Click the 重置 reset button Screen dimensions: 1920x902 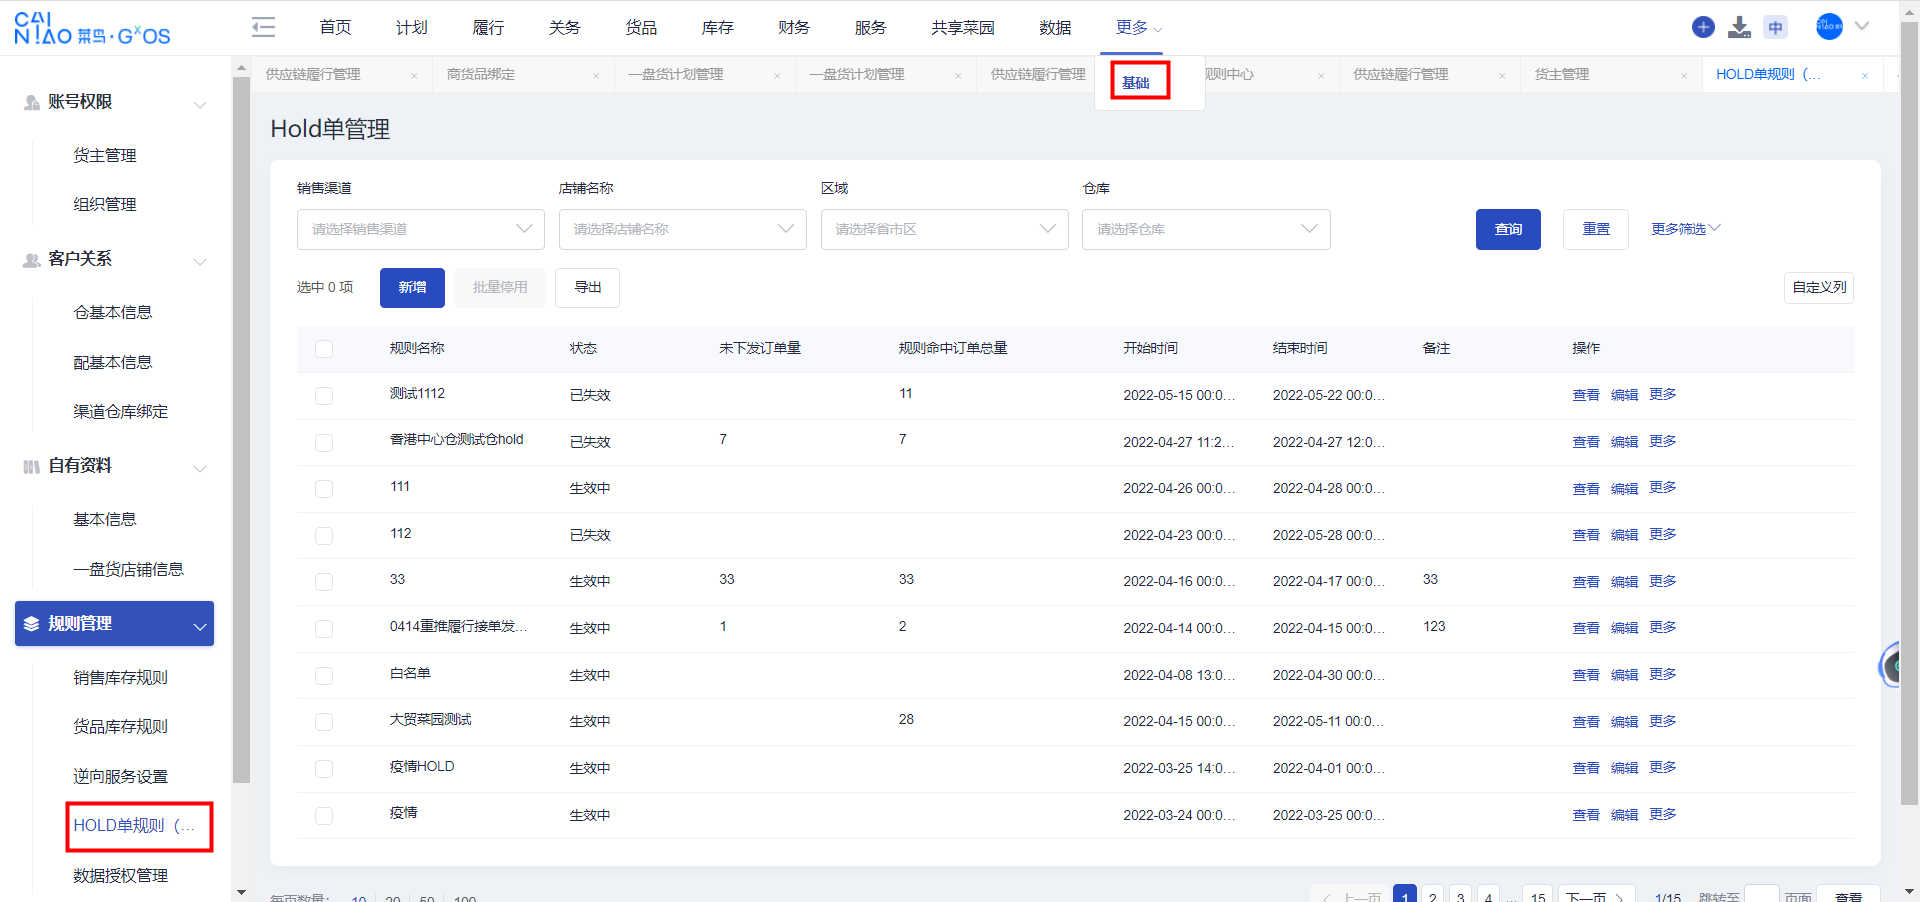pyautogui.click(x=1596, y=229)
